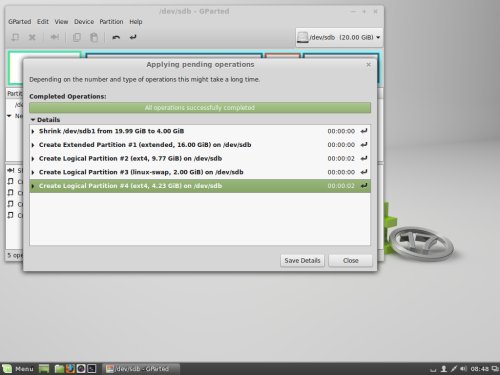Click the /dev/sdb - GParted taskbar window button
Image resolution: width=500 pixels, height=375 pixels.
coord(140,369)
